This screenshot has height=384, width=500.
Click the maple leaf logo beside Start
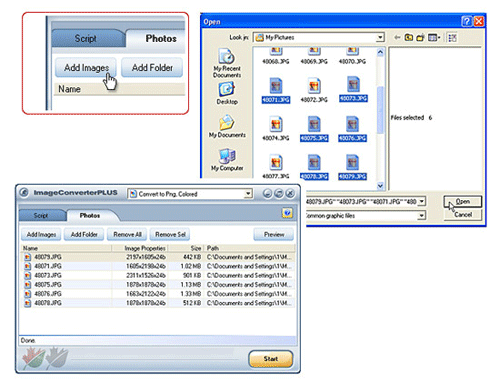pyautogui.click(x=45, y=359)
